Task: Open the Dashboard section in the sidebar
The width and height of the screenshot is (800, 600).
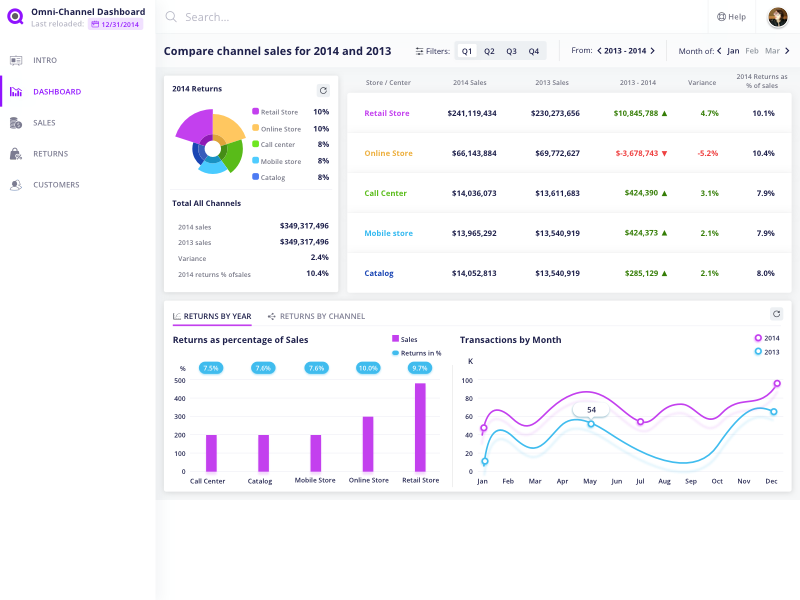Action: coord(58,91)
